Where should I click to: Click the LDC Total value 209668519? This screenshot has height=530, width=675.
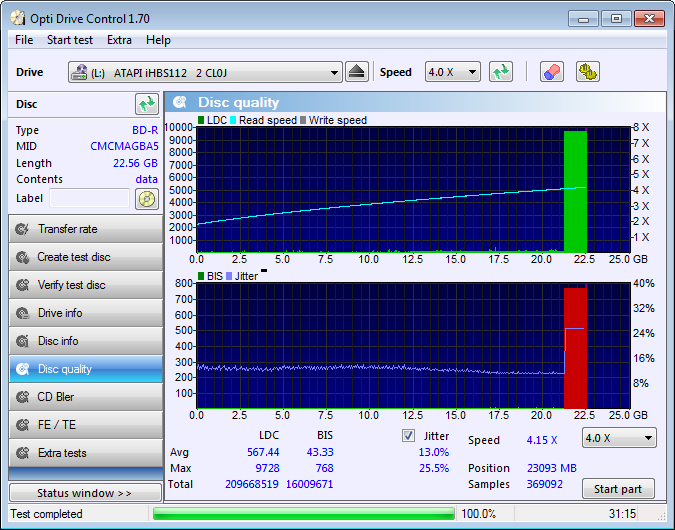(x=252, y=484)
